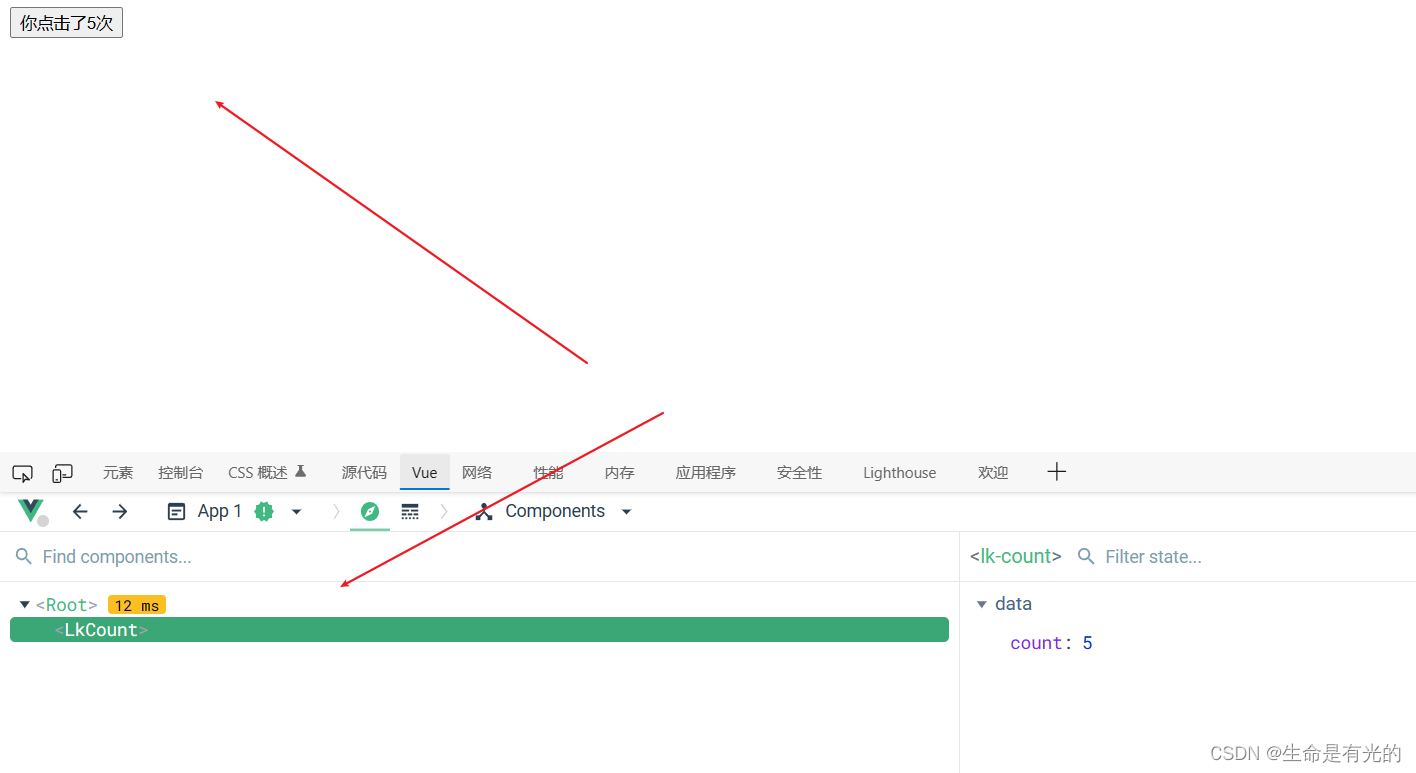This screenshot has width=1416, height=773.
Task: Add more tools with plus icon
Action: 1057,472
